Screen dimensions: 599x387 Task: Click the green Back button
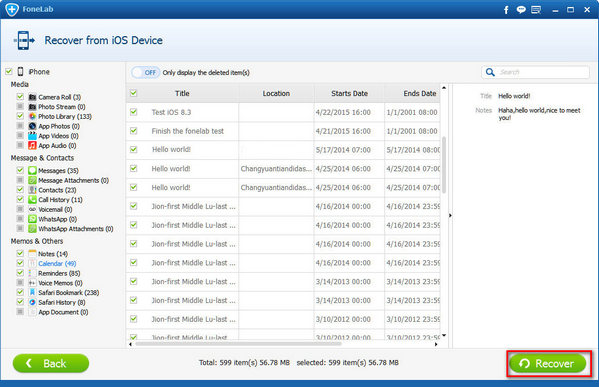[x=51, y=363]
